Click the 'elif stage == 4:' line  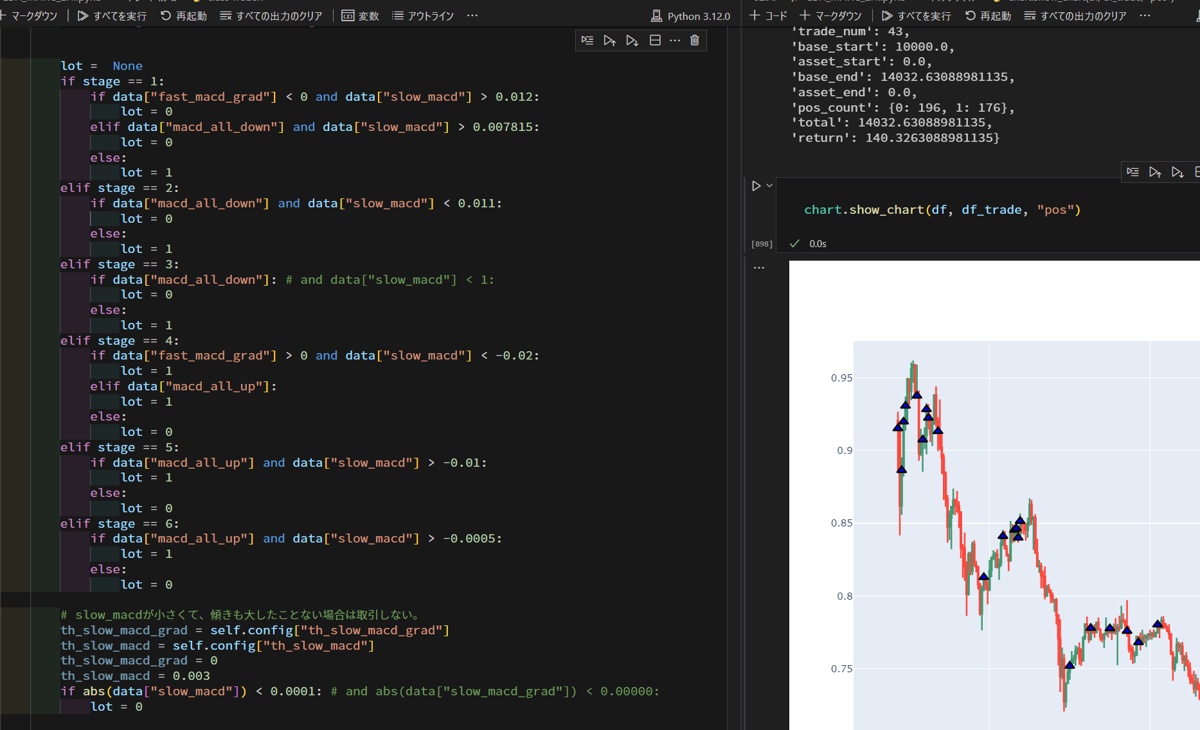pos(120,340)
